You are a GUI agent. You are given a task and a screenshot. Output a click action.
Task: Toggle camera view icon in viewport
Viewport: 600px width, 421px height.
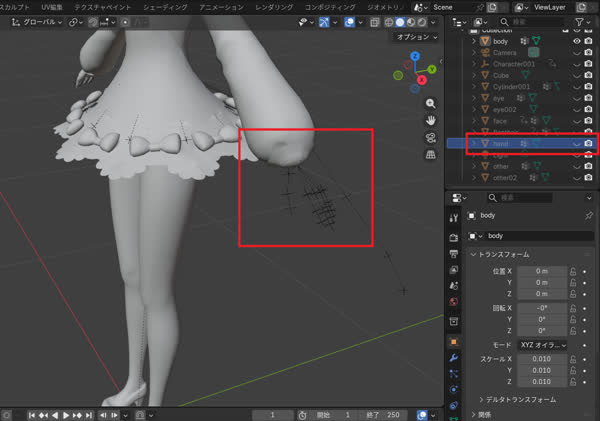[430, 137]
